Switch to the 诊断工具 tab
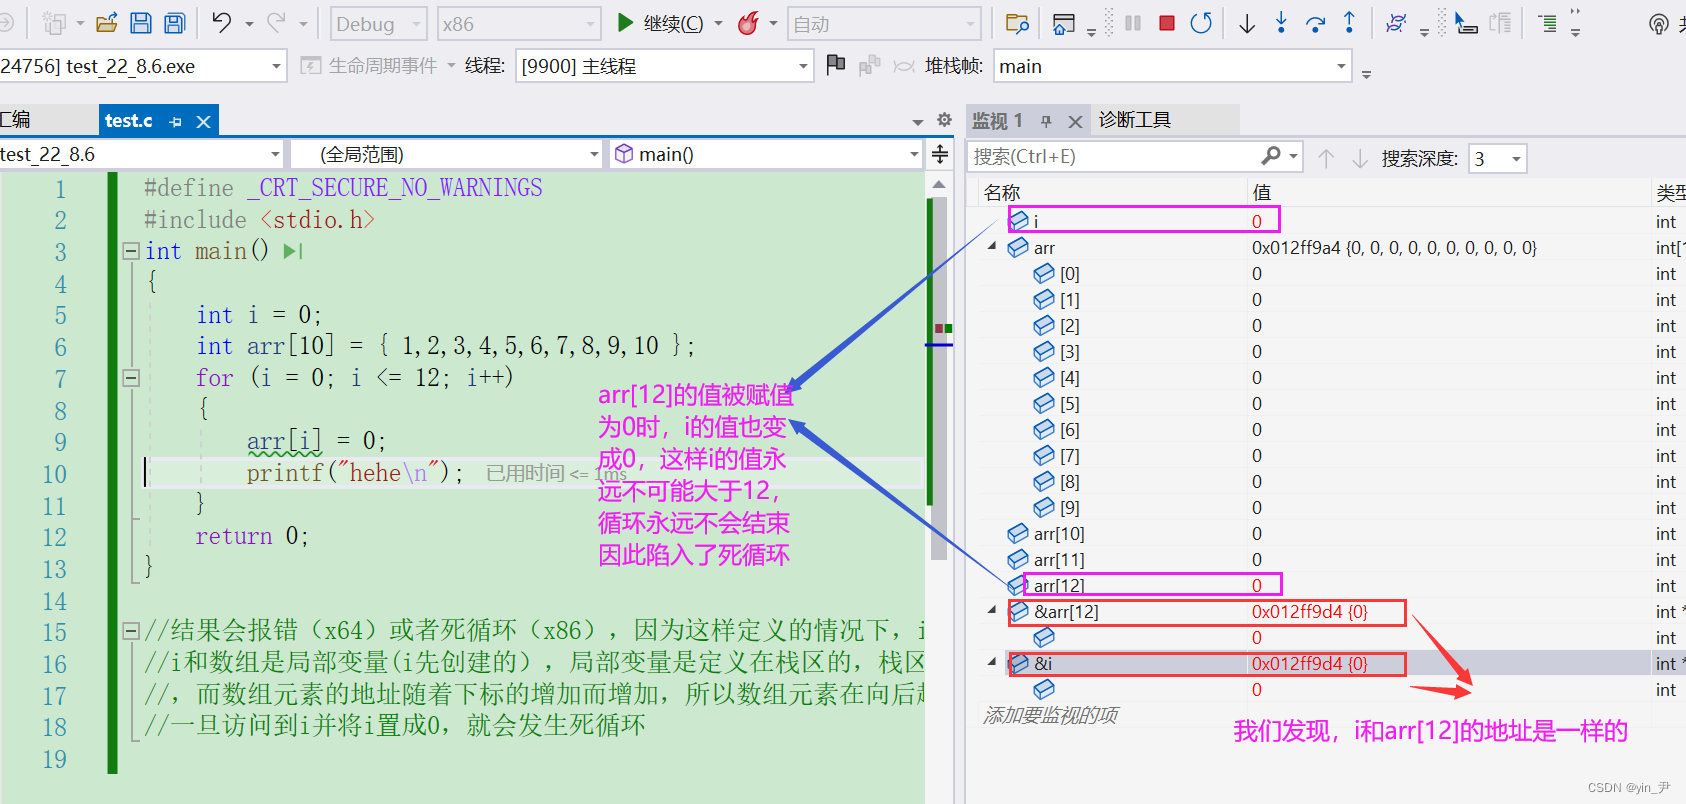 pyautogui.click(x=1134, y=120)
